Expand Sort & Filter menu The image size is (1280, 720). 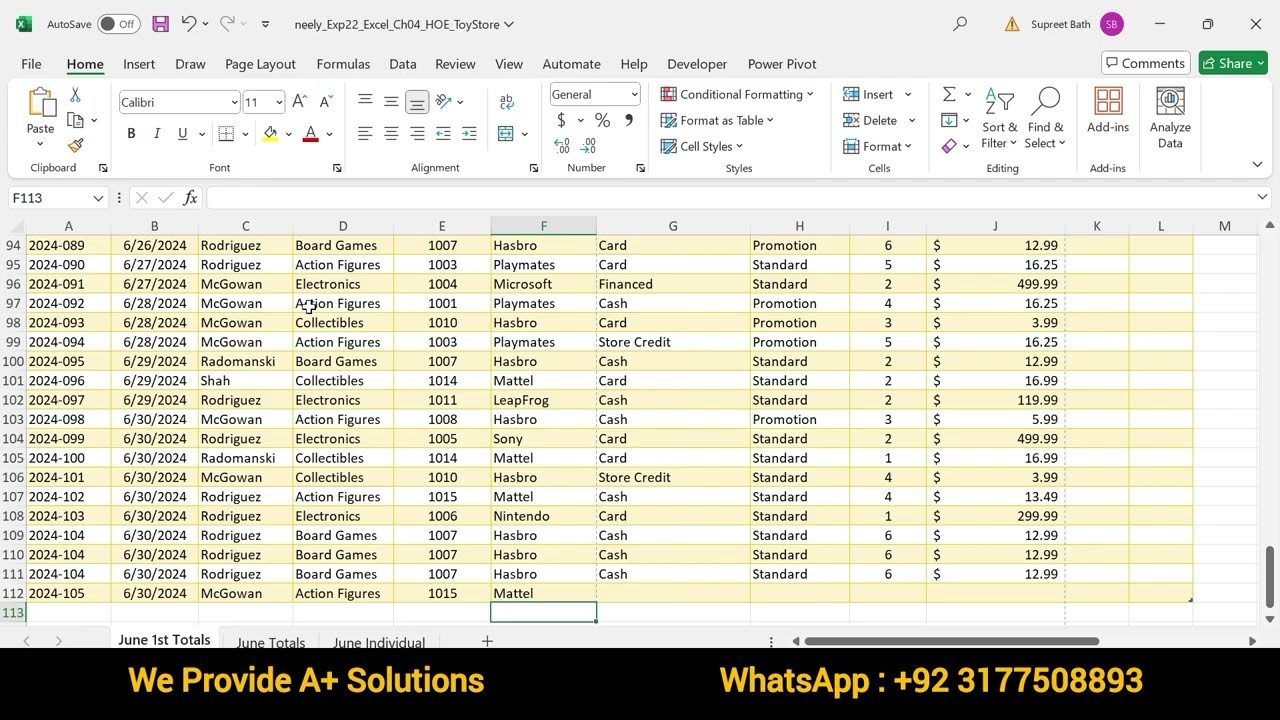pyautogui.click(x=999, y=119)
